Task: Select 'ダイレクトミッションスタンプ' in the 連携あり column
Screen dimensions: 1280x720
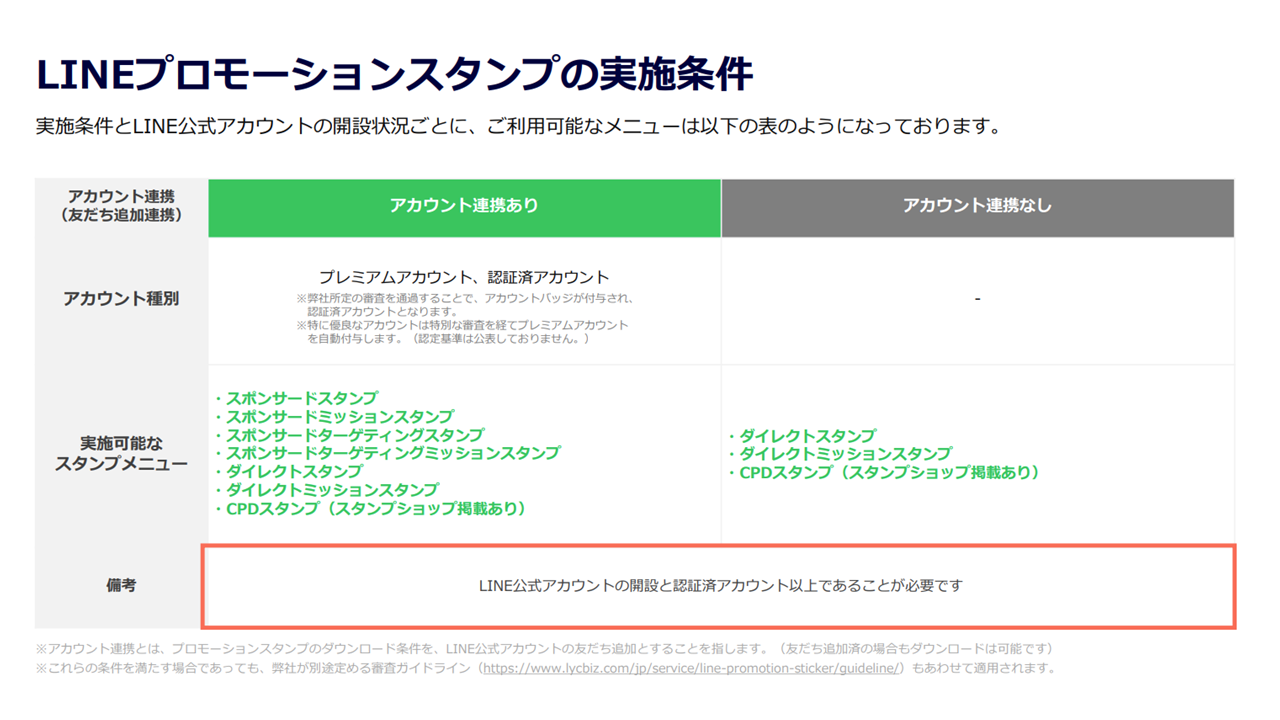Action: coord(327,490)
